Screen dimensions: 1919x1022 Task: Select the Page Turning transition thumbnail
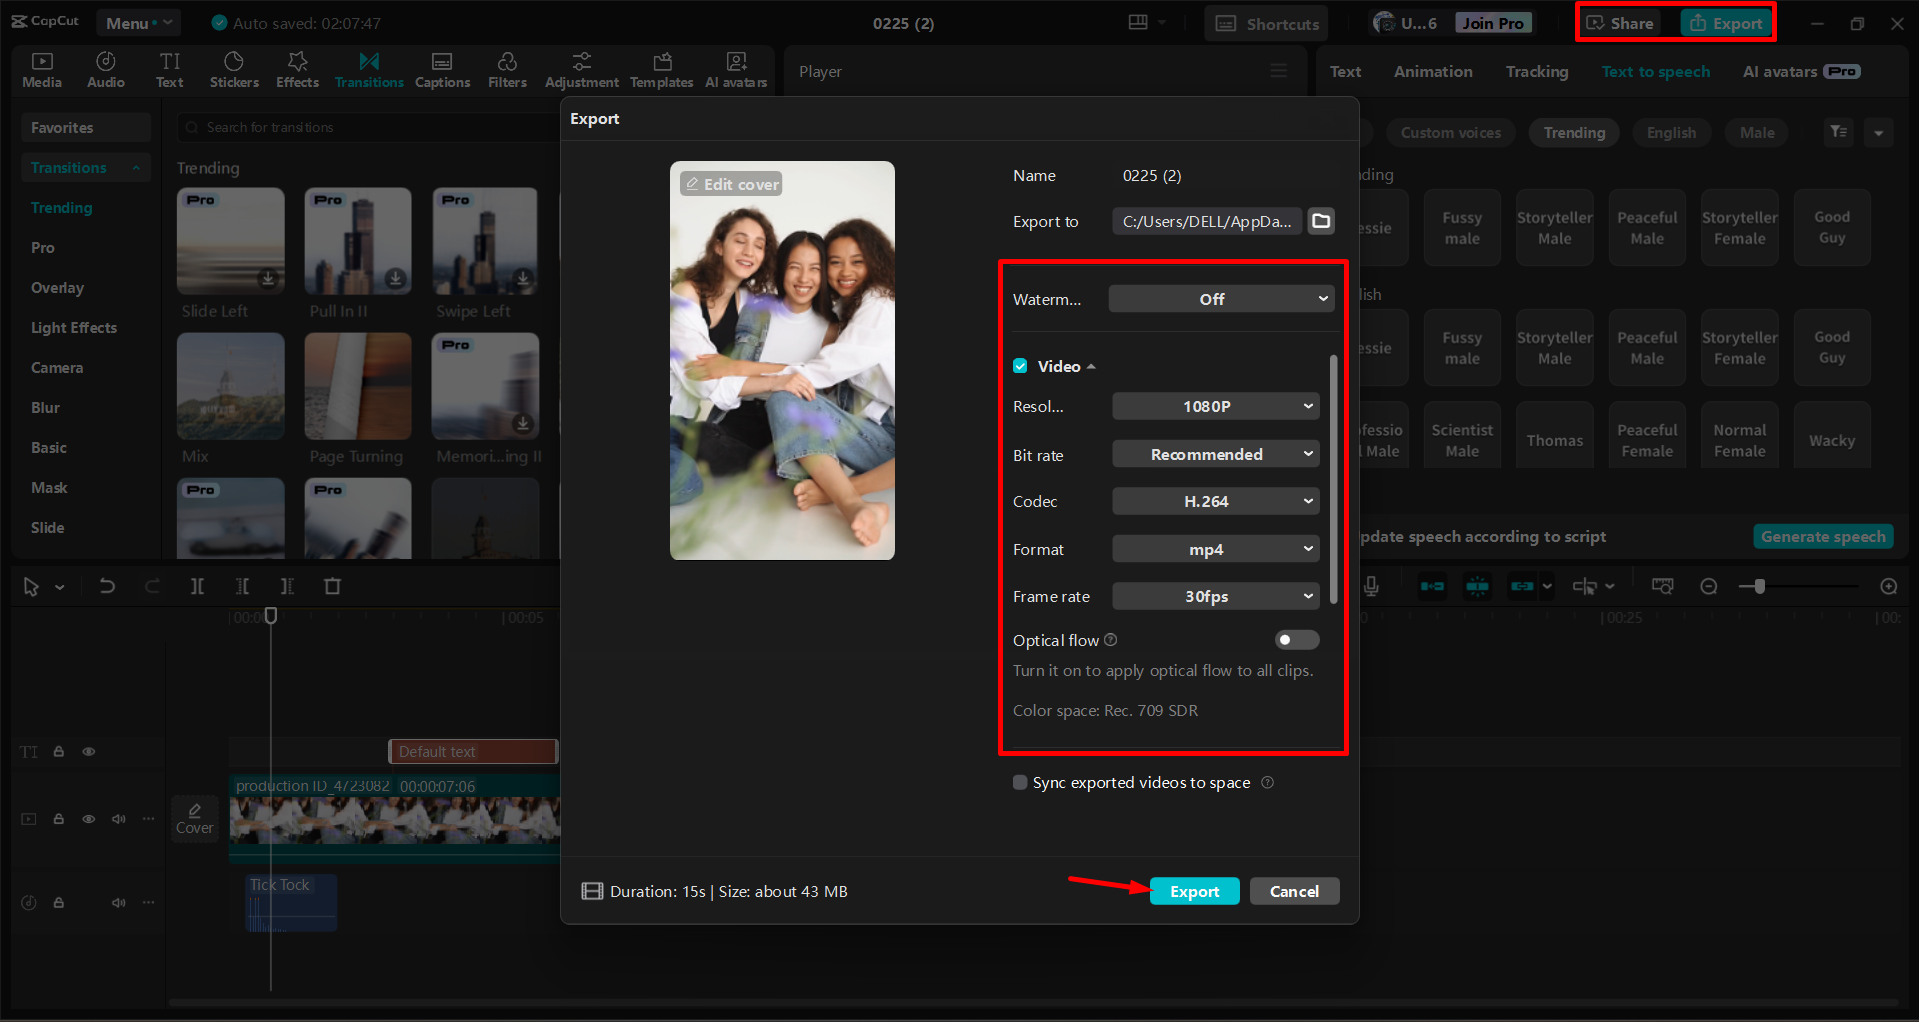tap(357, 387)
